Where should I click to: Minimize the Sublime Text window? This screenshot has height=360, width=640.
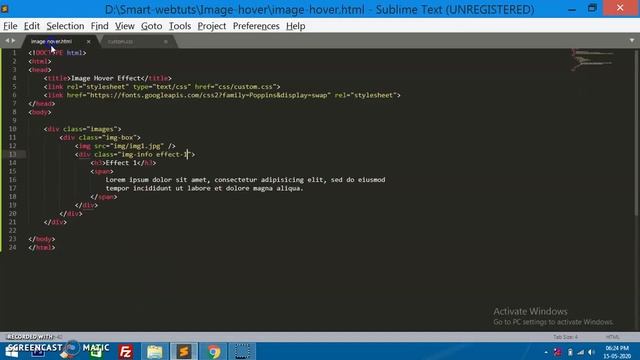click(572, 8)
